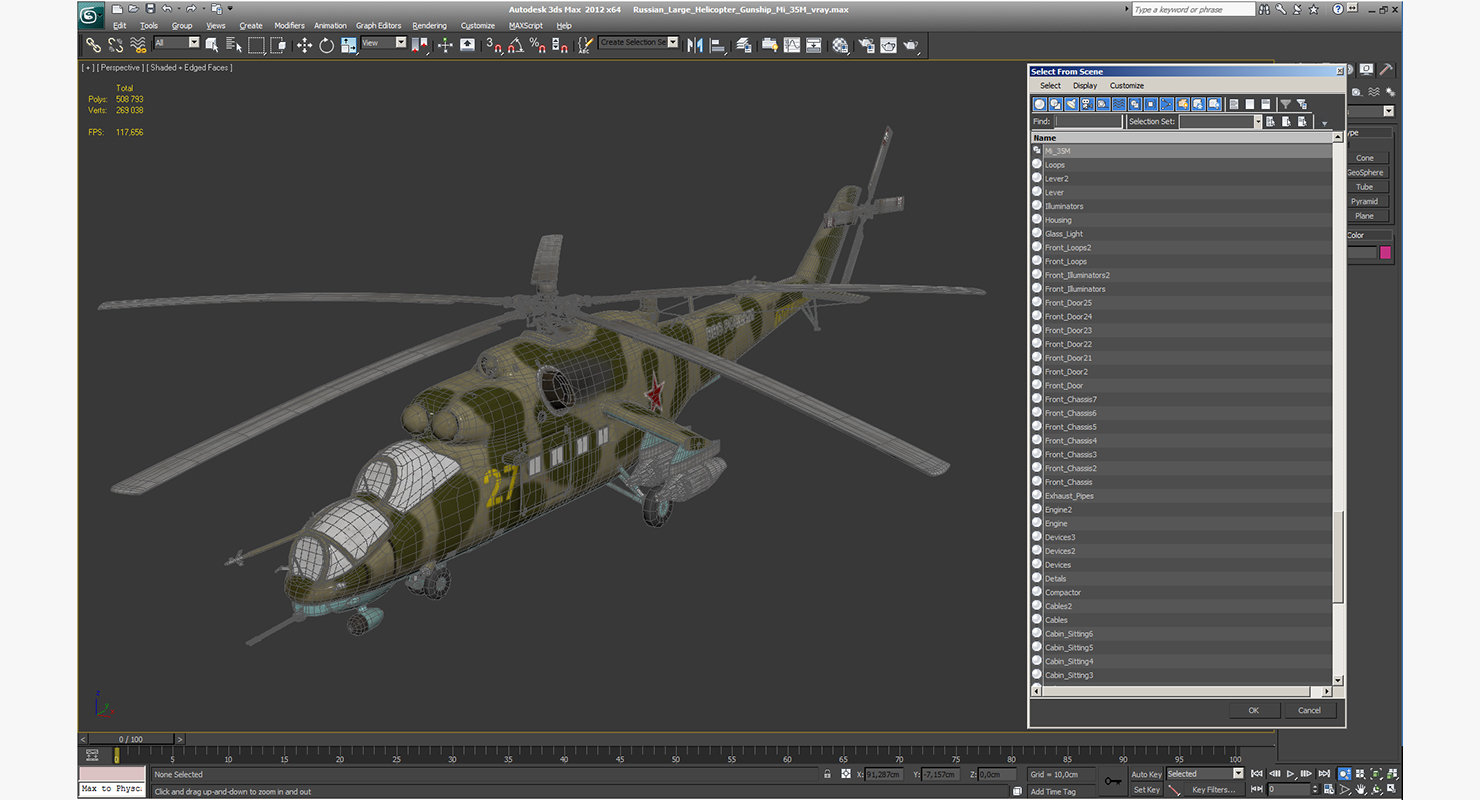
Task: Click the Unlink Selection tool
Action: pyautogui.click(x=116, y=45)
